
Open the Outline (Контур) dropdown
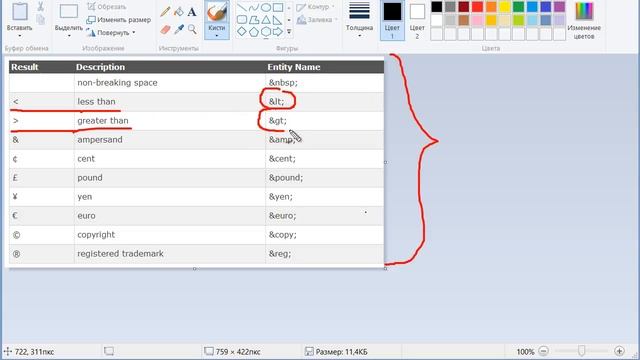click(x=333, y=7)
